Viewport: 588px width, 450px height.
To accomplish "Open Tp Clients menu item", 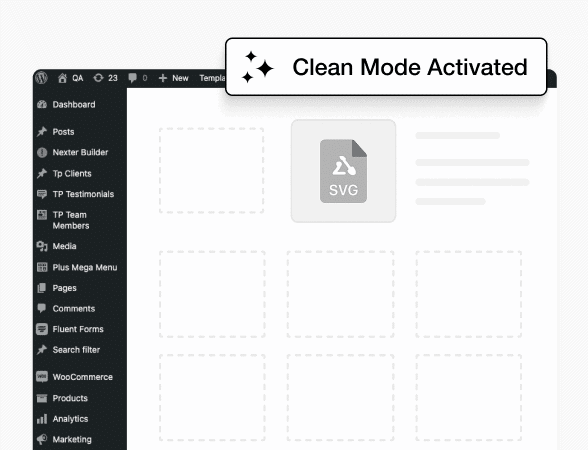I will tap(72, 174).
